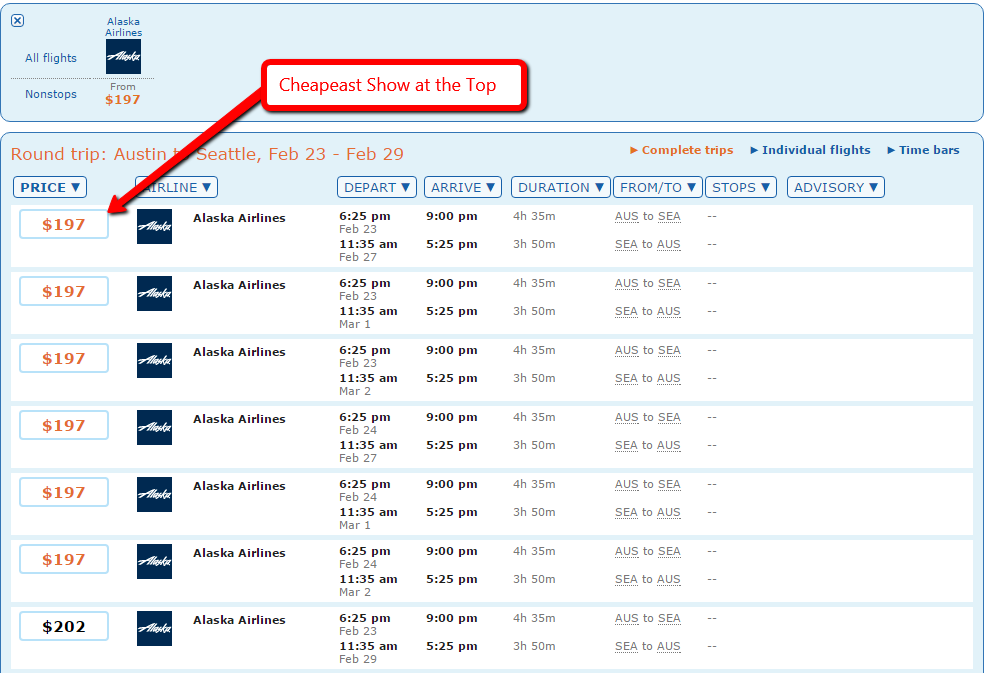Screen dimensions: 985x673
Task: Open the DEPART sort dropdown
Action: coord(377,187)
